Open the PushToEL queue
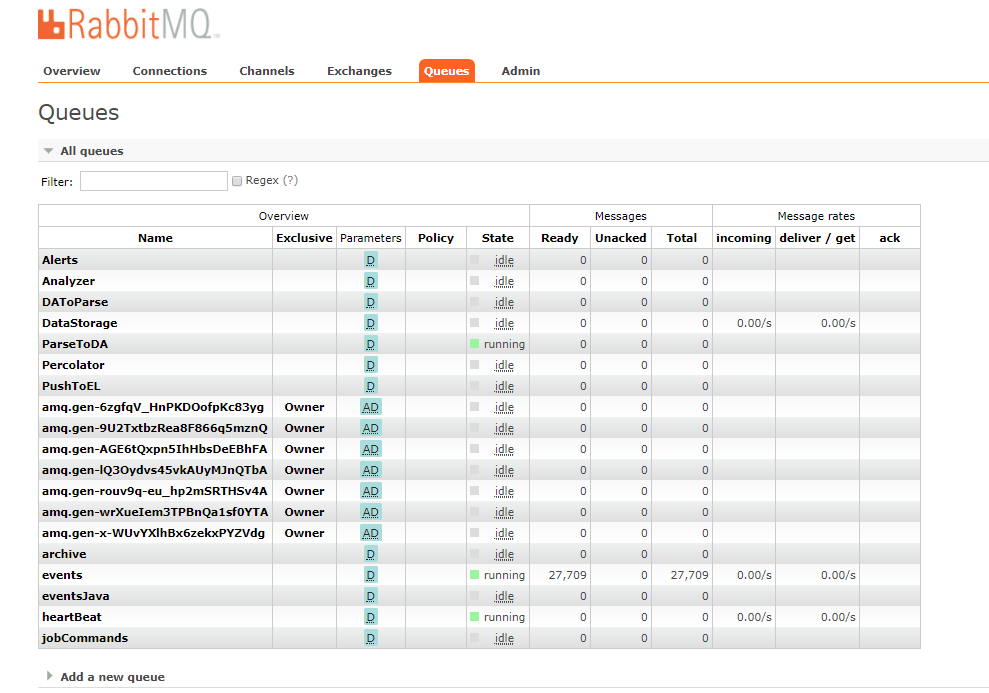The width and height of the screenshot is (989, 693). point(71,386)
